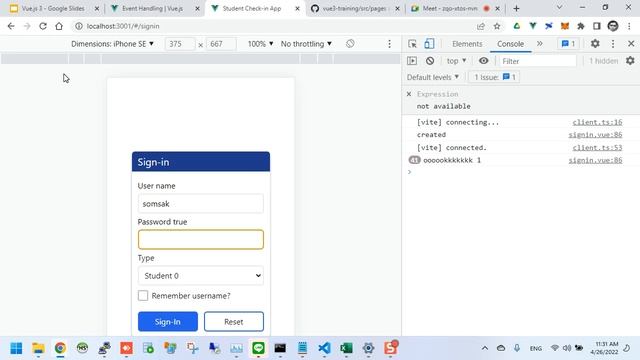Open new browser tab
640x360 pixels.
click(x=516, y=9)
